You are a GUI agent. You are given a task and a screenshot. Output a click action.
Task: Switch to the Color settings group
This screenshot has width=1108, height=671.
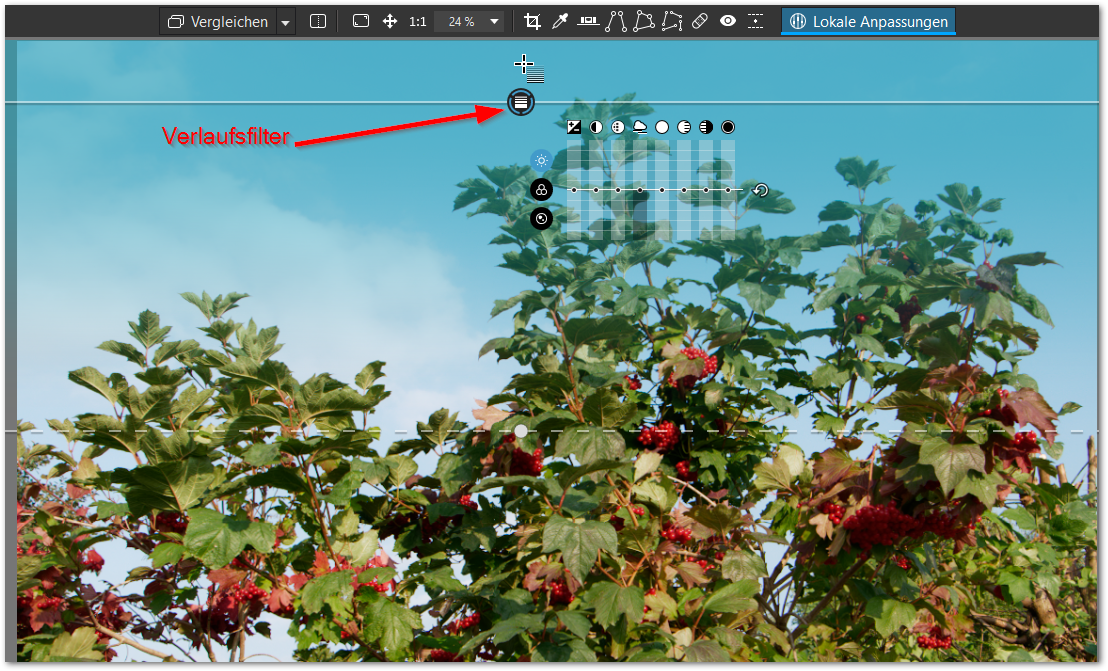coord(541,190)
